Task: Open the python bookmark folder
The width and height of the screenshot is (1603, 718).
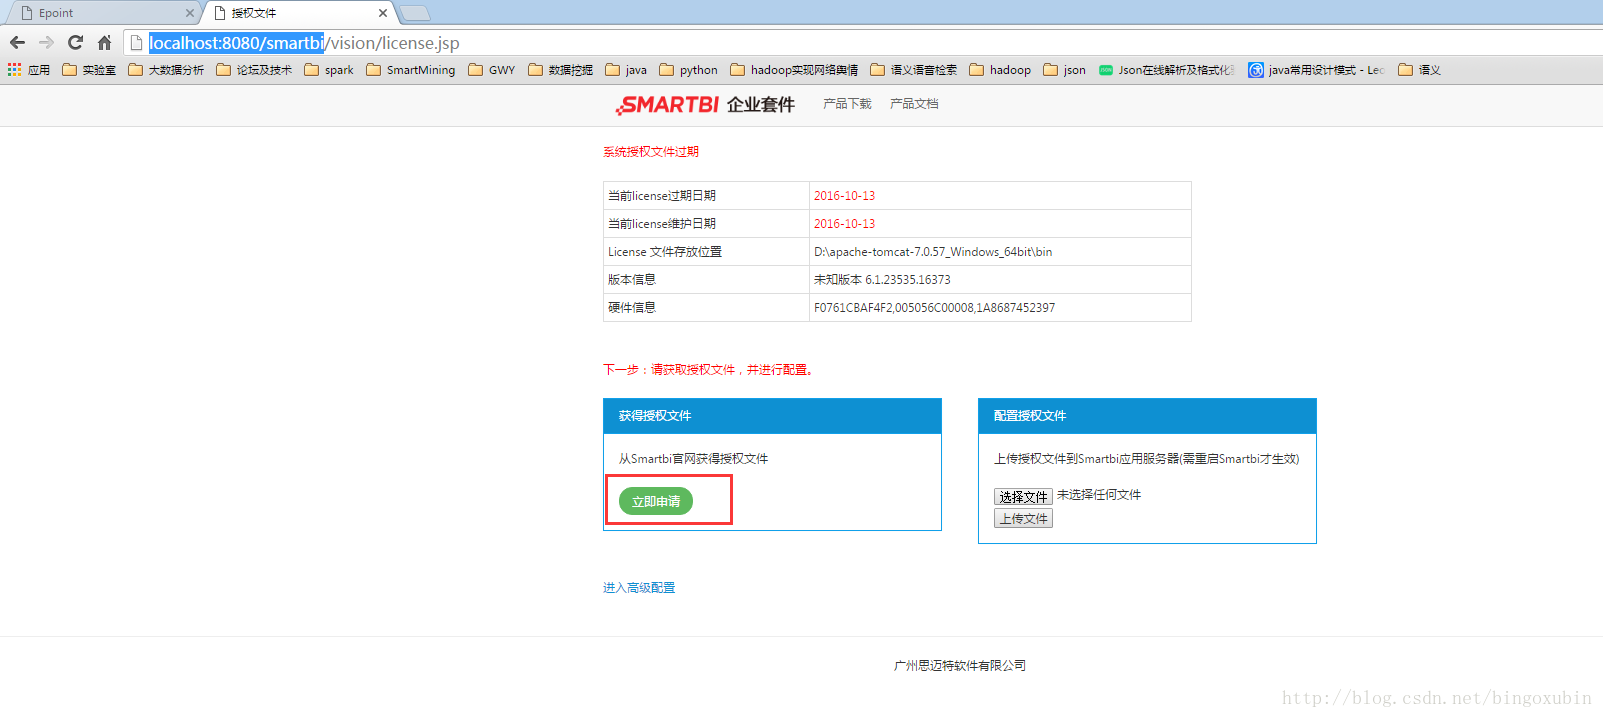Action: [x=689, y=70]
